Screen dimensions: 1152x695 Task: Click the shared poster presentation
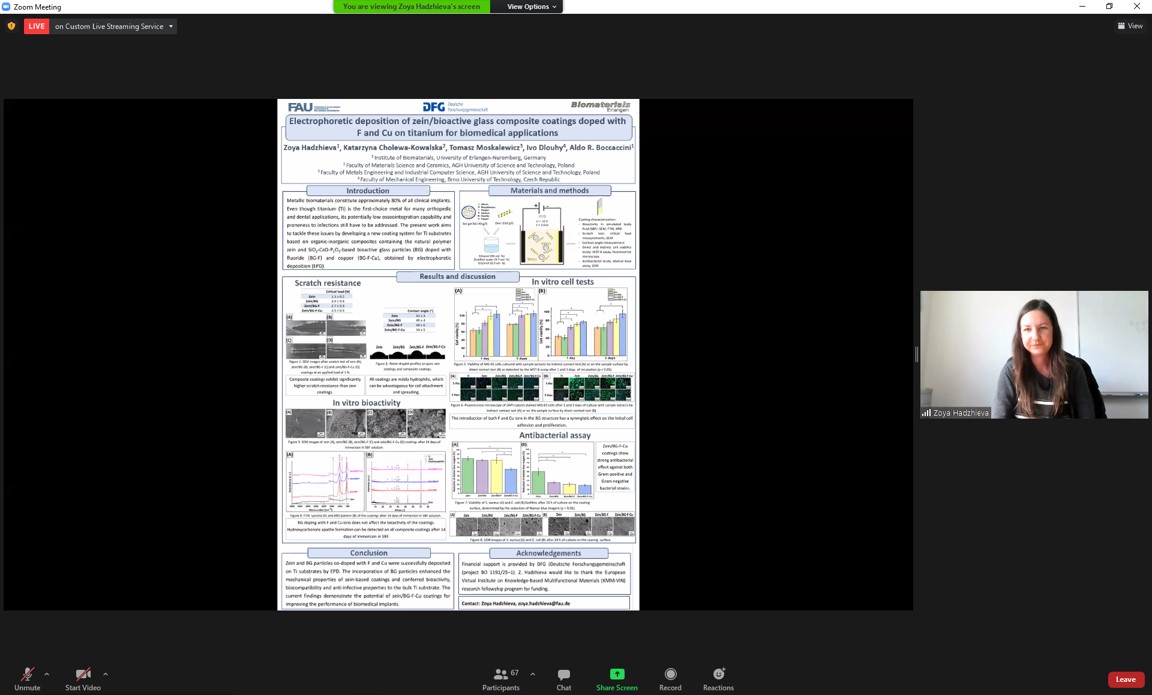(x=458, y=354)
